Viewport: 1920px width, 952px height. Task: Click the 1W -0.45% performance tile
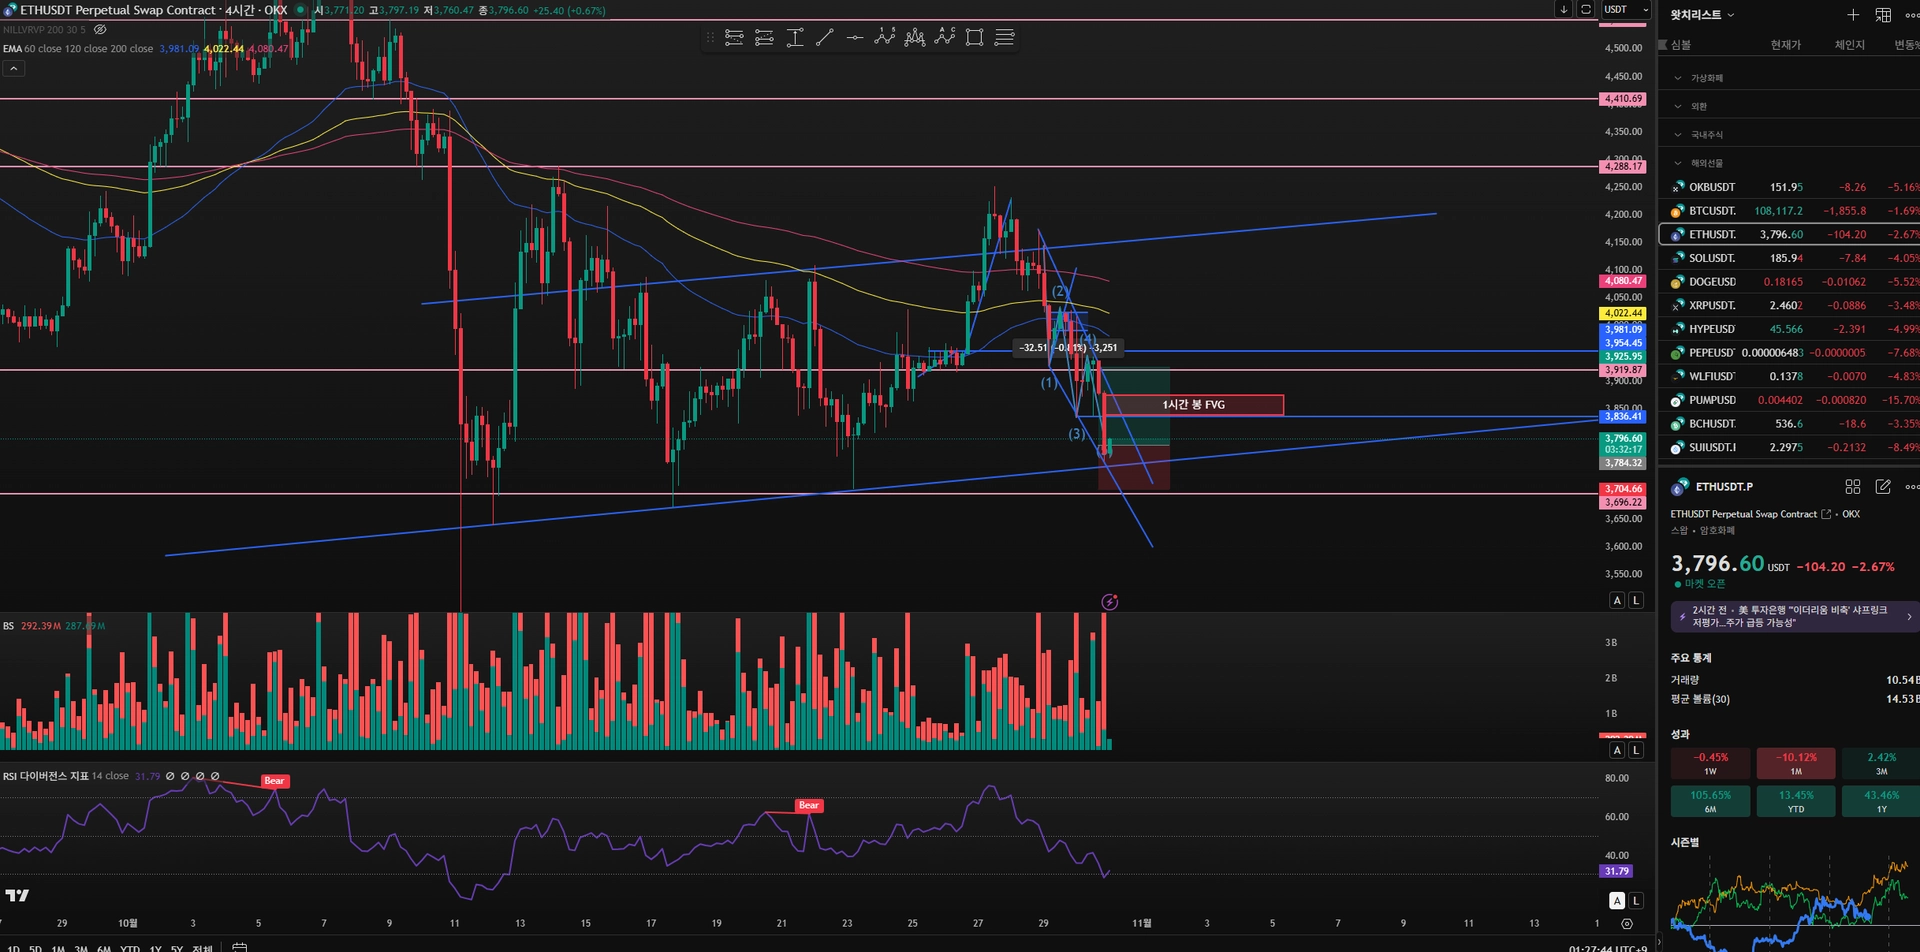pos(1711,763)
